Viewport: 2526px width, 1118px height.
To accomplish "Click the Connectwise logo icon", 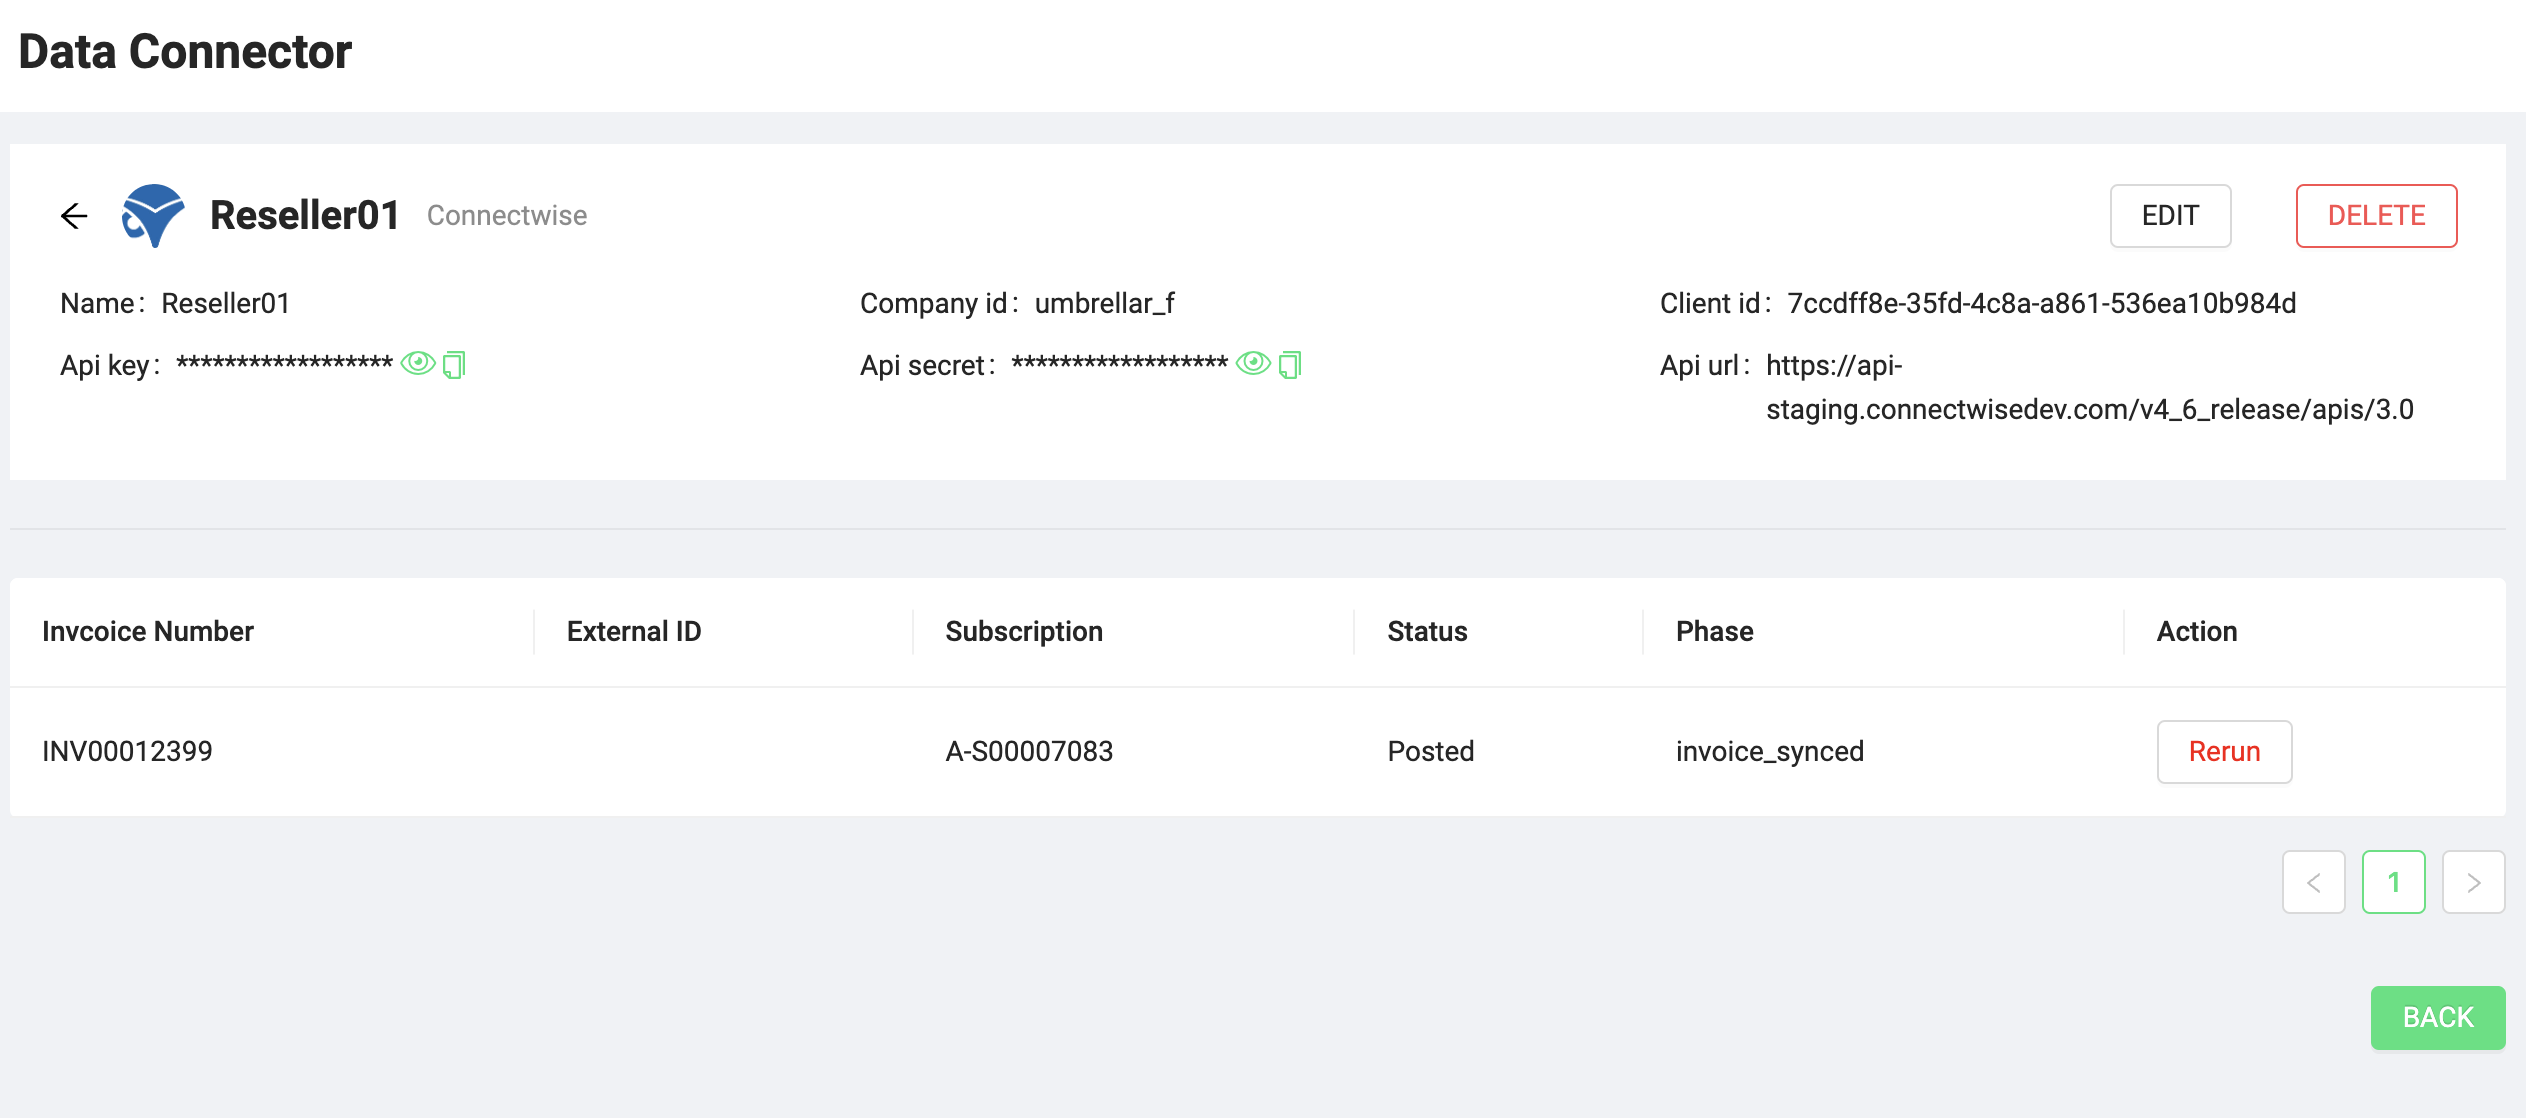I will point(153,215).
